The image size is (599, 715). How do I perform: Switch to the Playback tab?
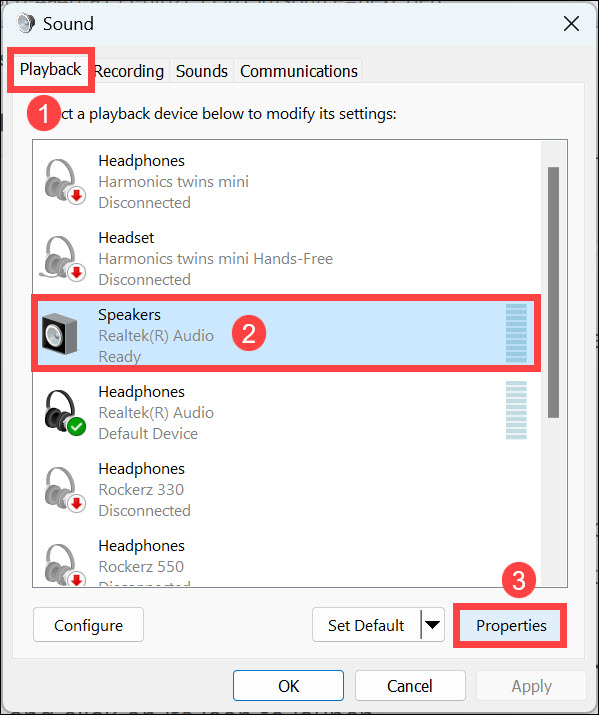click(x=51, y=70)
